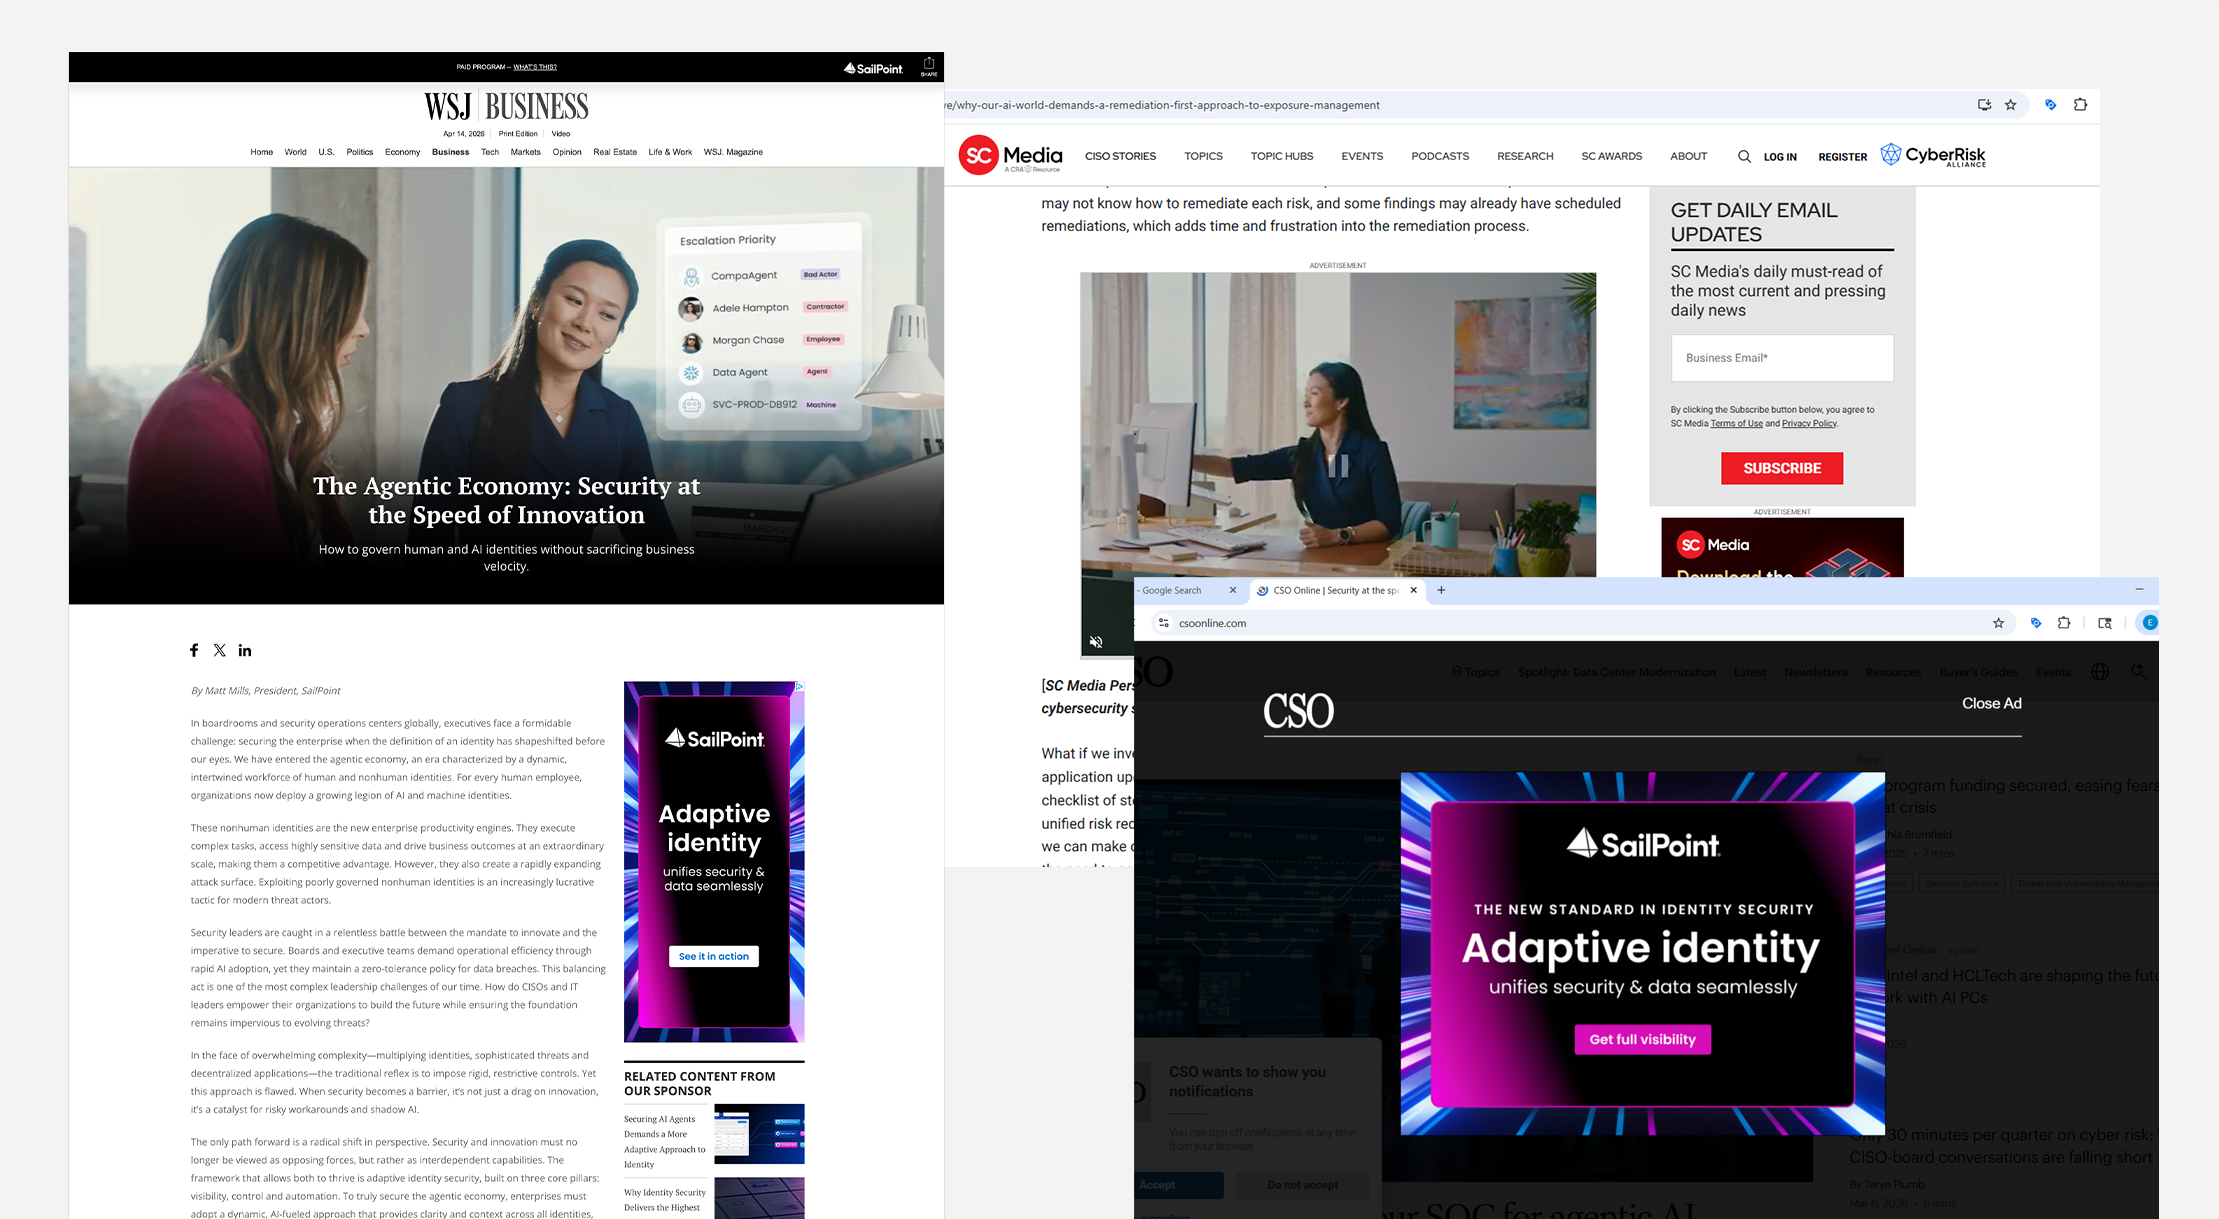Screen dimensions: 2219x1219
Task: Open WSJ. Magazine in WSJ navigation
Action: tap(733, 152)
